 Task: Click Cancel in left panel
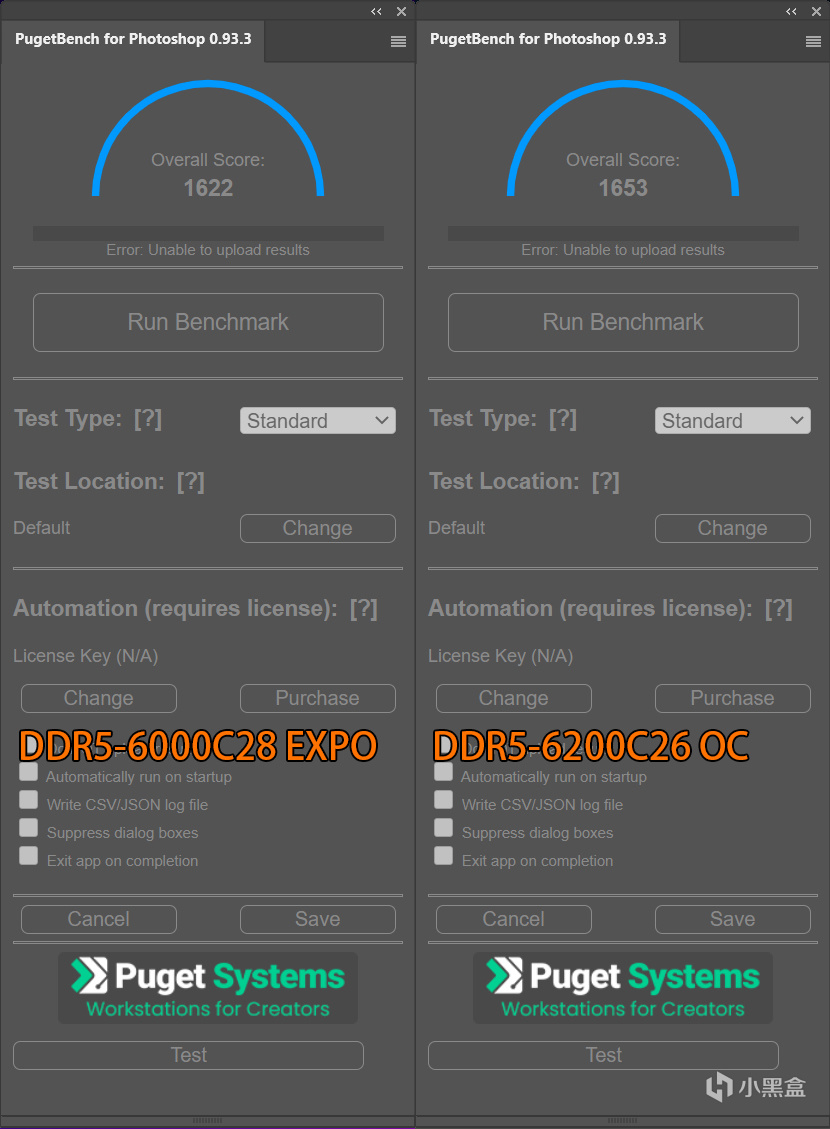point(99,919)
